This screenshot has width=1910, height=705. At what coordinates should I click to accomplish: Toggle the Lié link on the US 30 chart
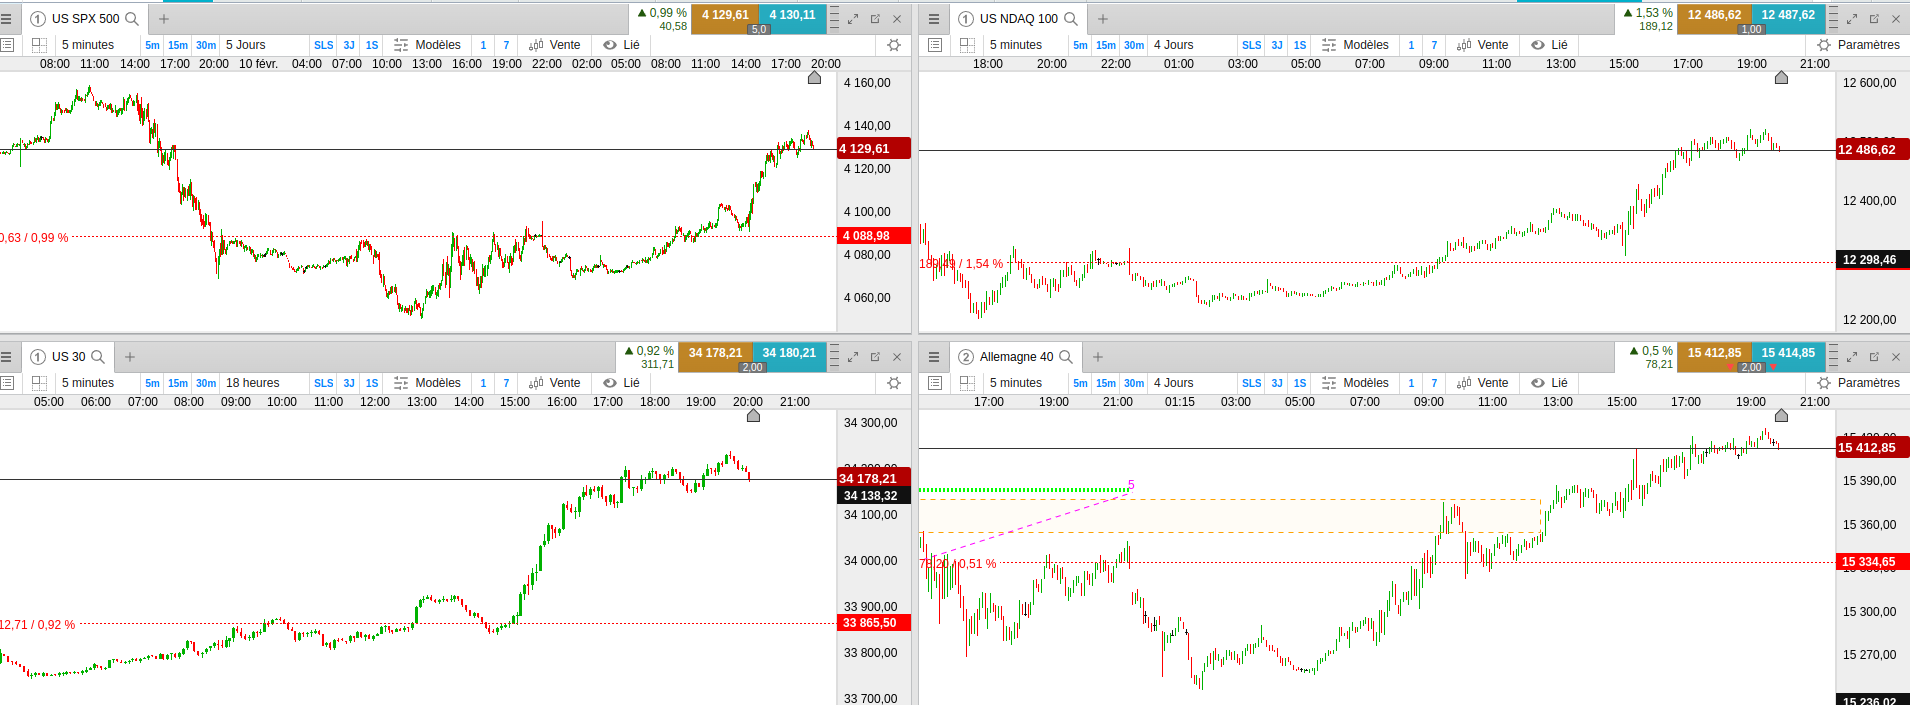(x=621, y=383)
